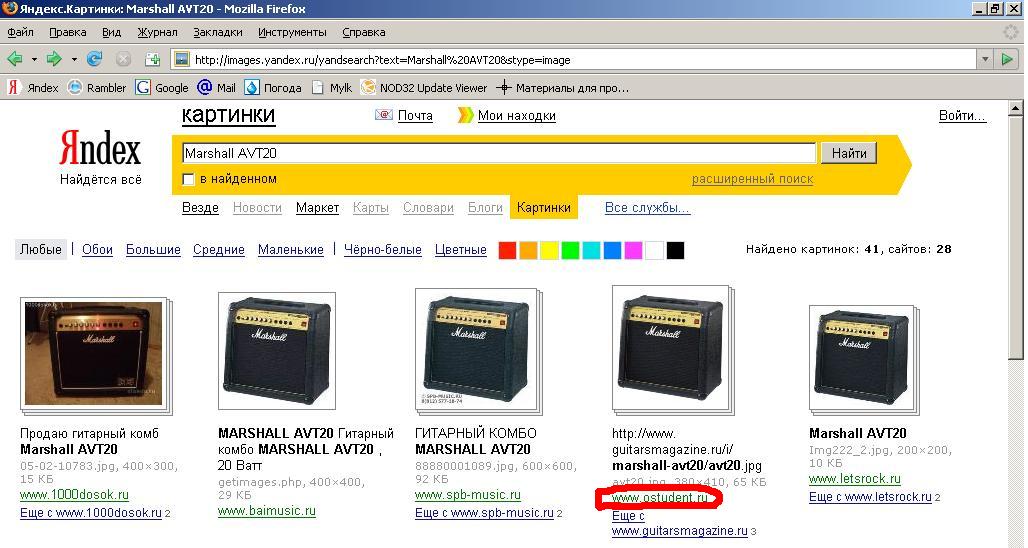
Task: Filter by Обои image size
Action: pyautogui.click(x=97, y=249)
